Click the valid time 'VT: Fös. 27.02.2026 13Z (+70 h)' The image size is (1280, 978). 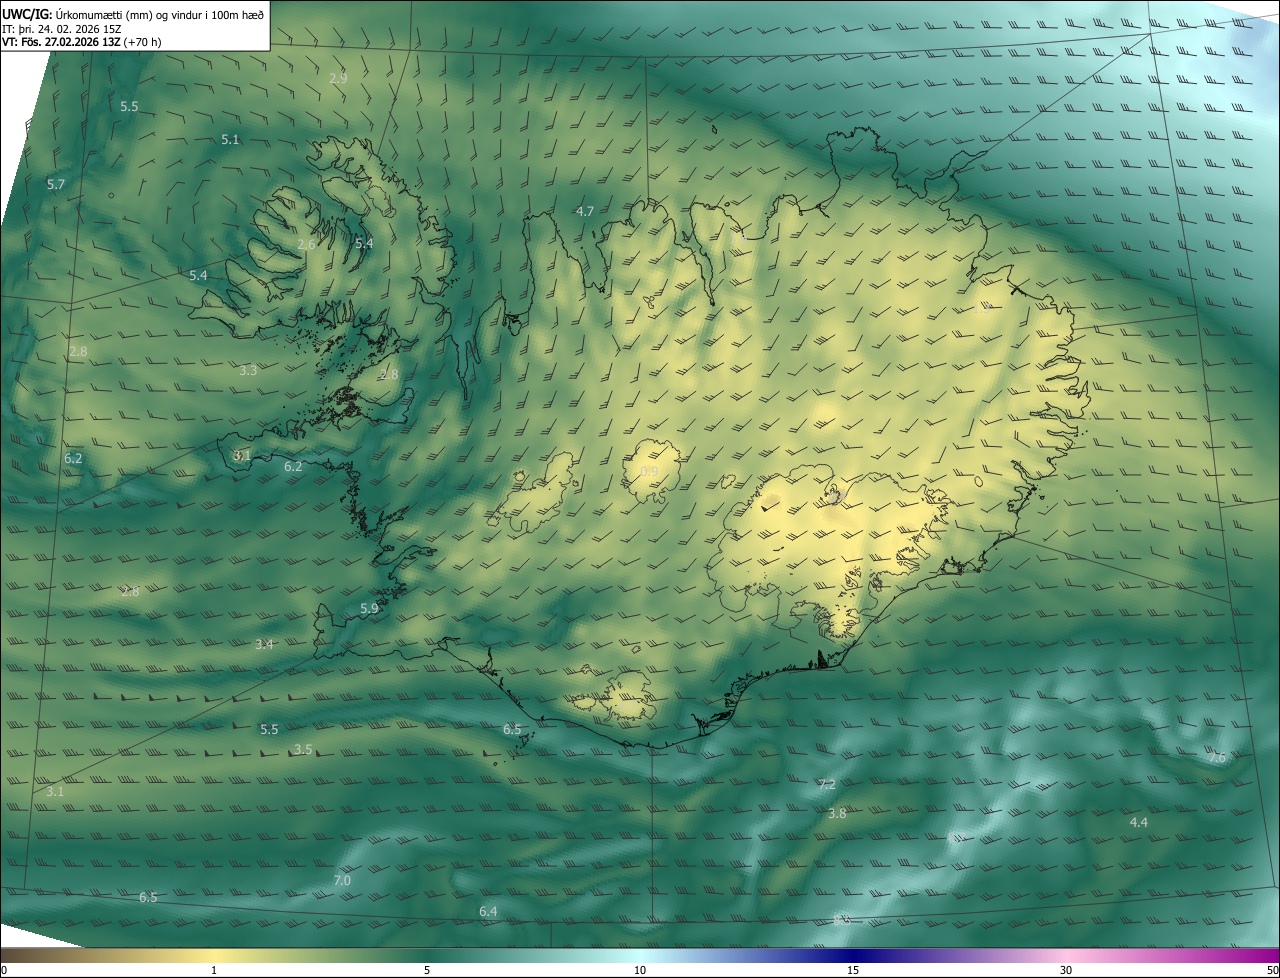tap(81, 41)
